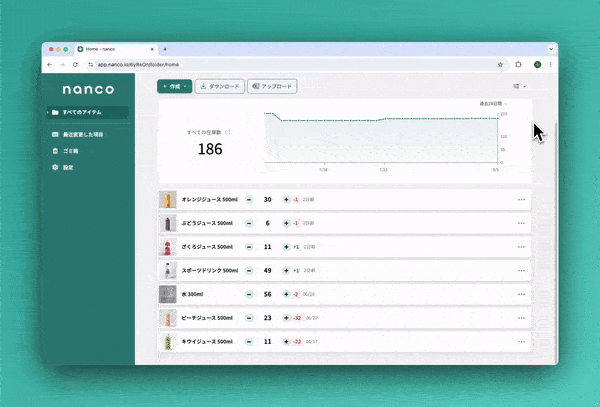The image size is (600, 407).
Task: Increase スポーツドリンク 500ml quantity with plus
Action: pos(286,270)
